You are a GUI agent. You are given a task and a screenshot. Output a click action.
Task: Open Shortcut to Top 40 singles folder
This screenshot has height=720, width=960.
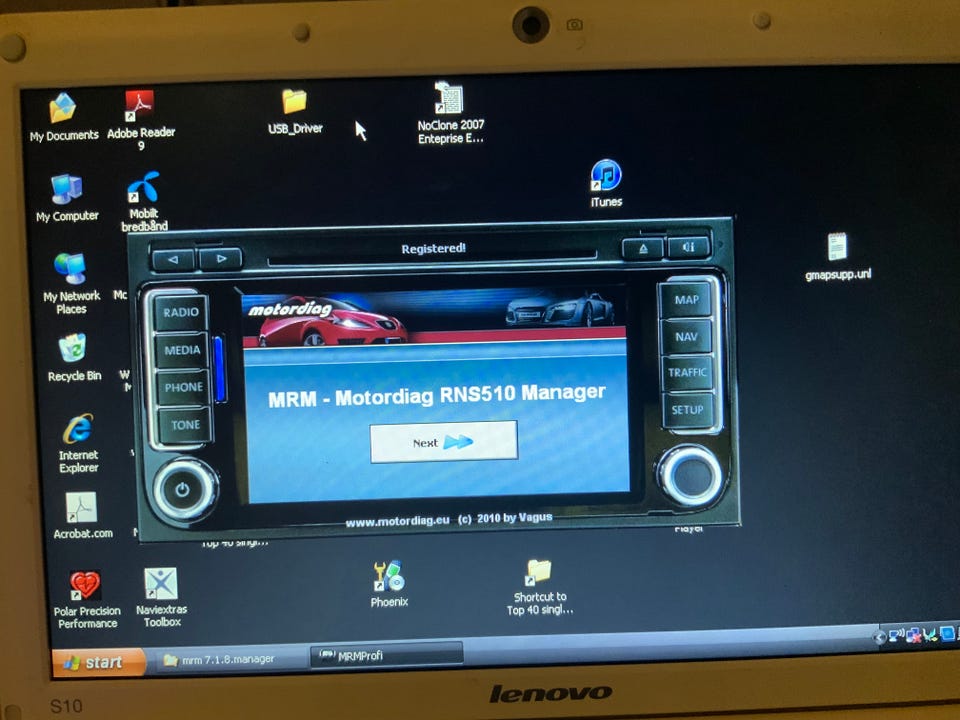[x=539, y=587]
